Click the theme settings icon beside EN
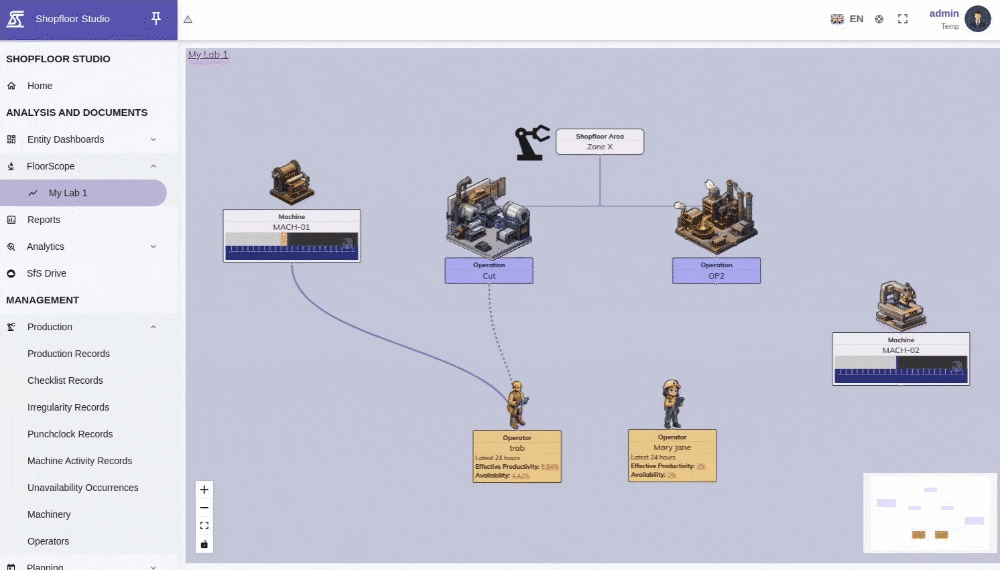1000x570 pixels. pyautogui.click(x=879, y=19)
